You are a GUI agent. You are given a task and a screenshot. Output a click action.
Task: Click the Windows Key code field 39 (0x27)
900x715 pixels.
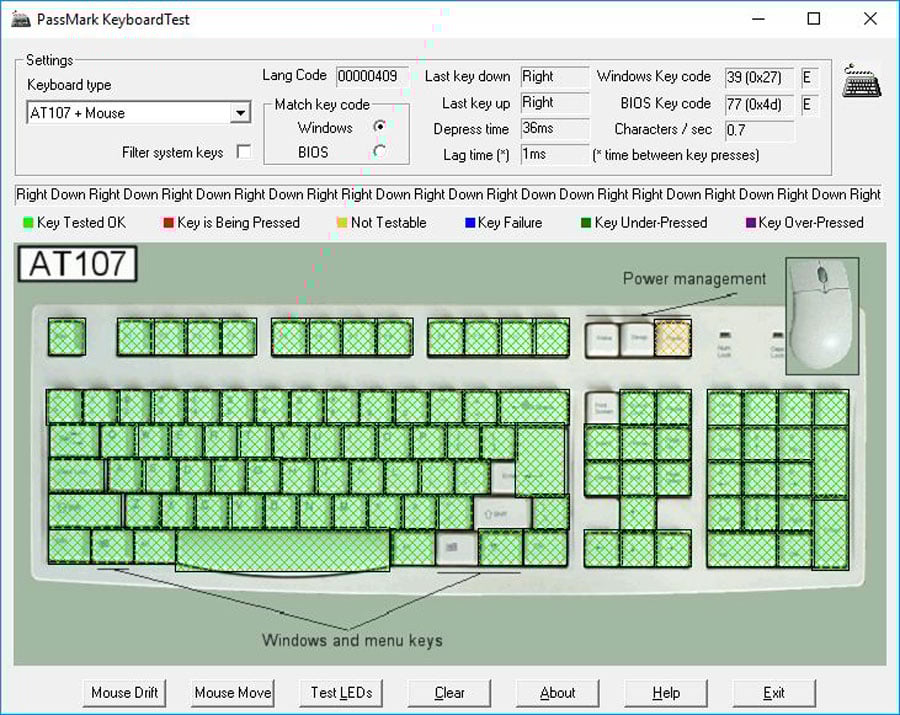tap(759, 77)
